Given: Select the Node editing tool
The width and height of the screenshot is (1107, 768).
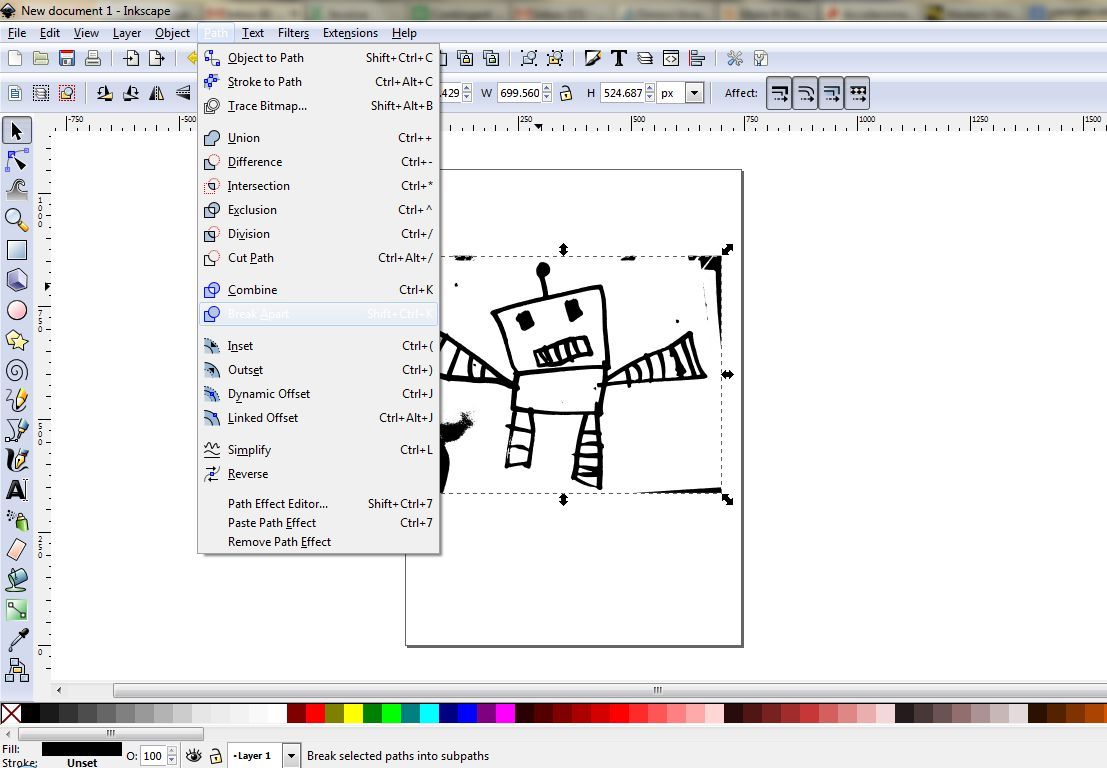Looking at the screenshot, I should (16, 161).
